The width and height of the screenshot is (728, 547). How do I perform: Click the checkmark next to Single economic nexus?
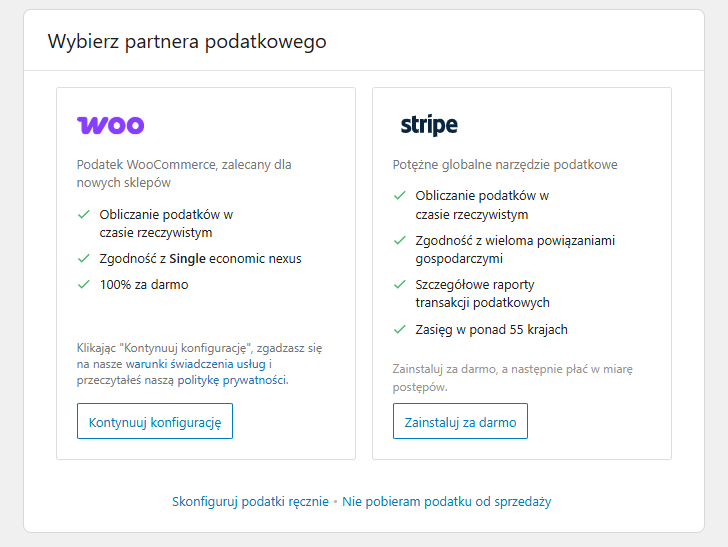coord(83,258)
